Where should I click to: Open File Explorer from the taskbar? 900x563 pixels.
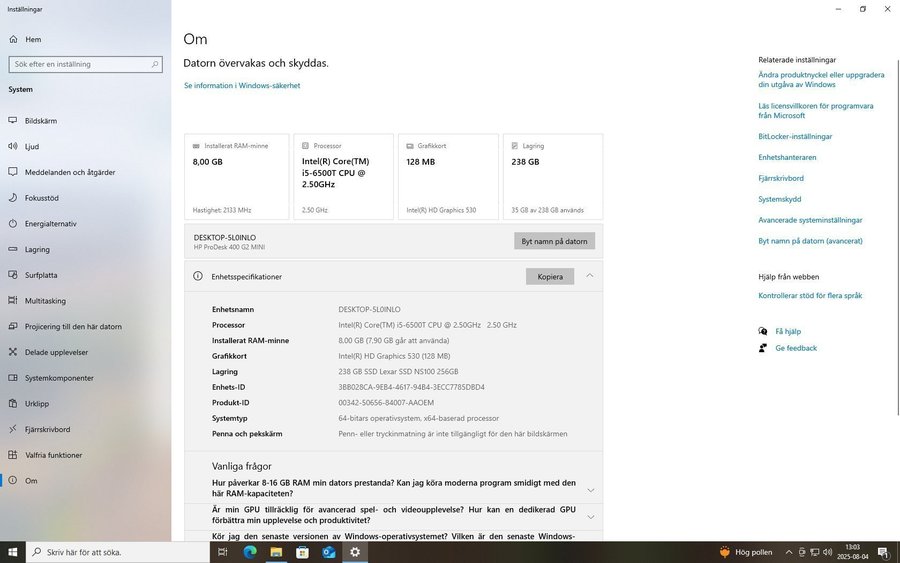(x=276, y=552)
